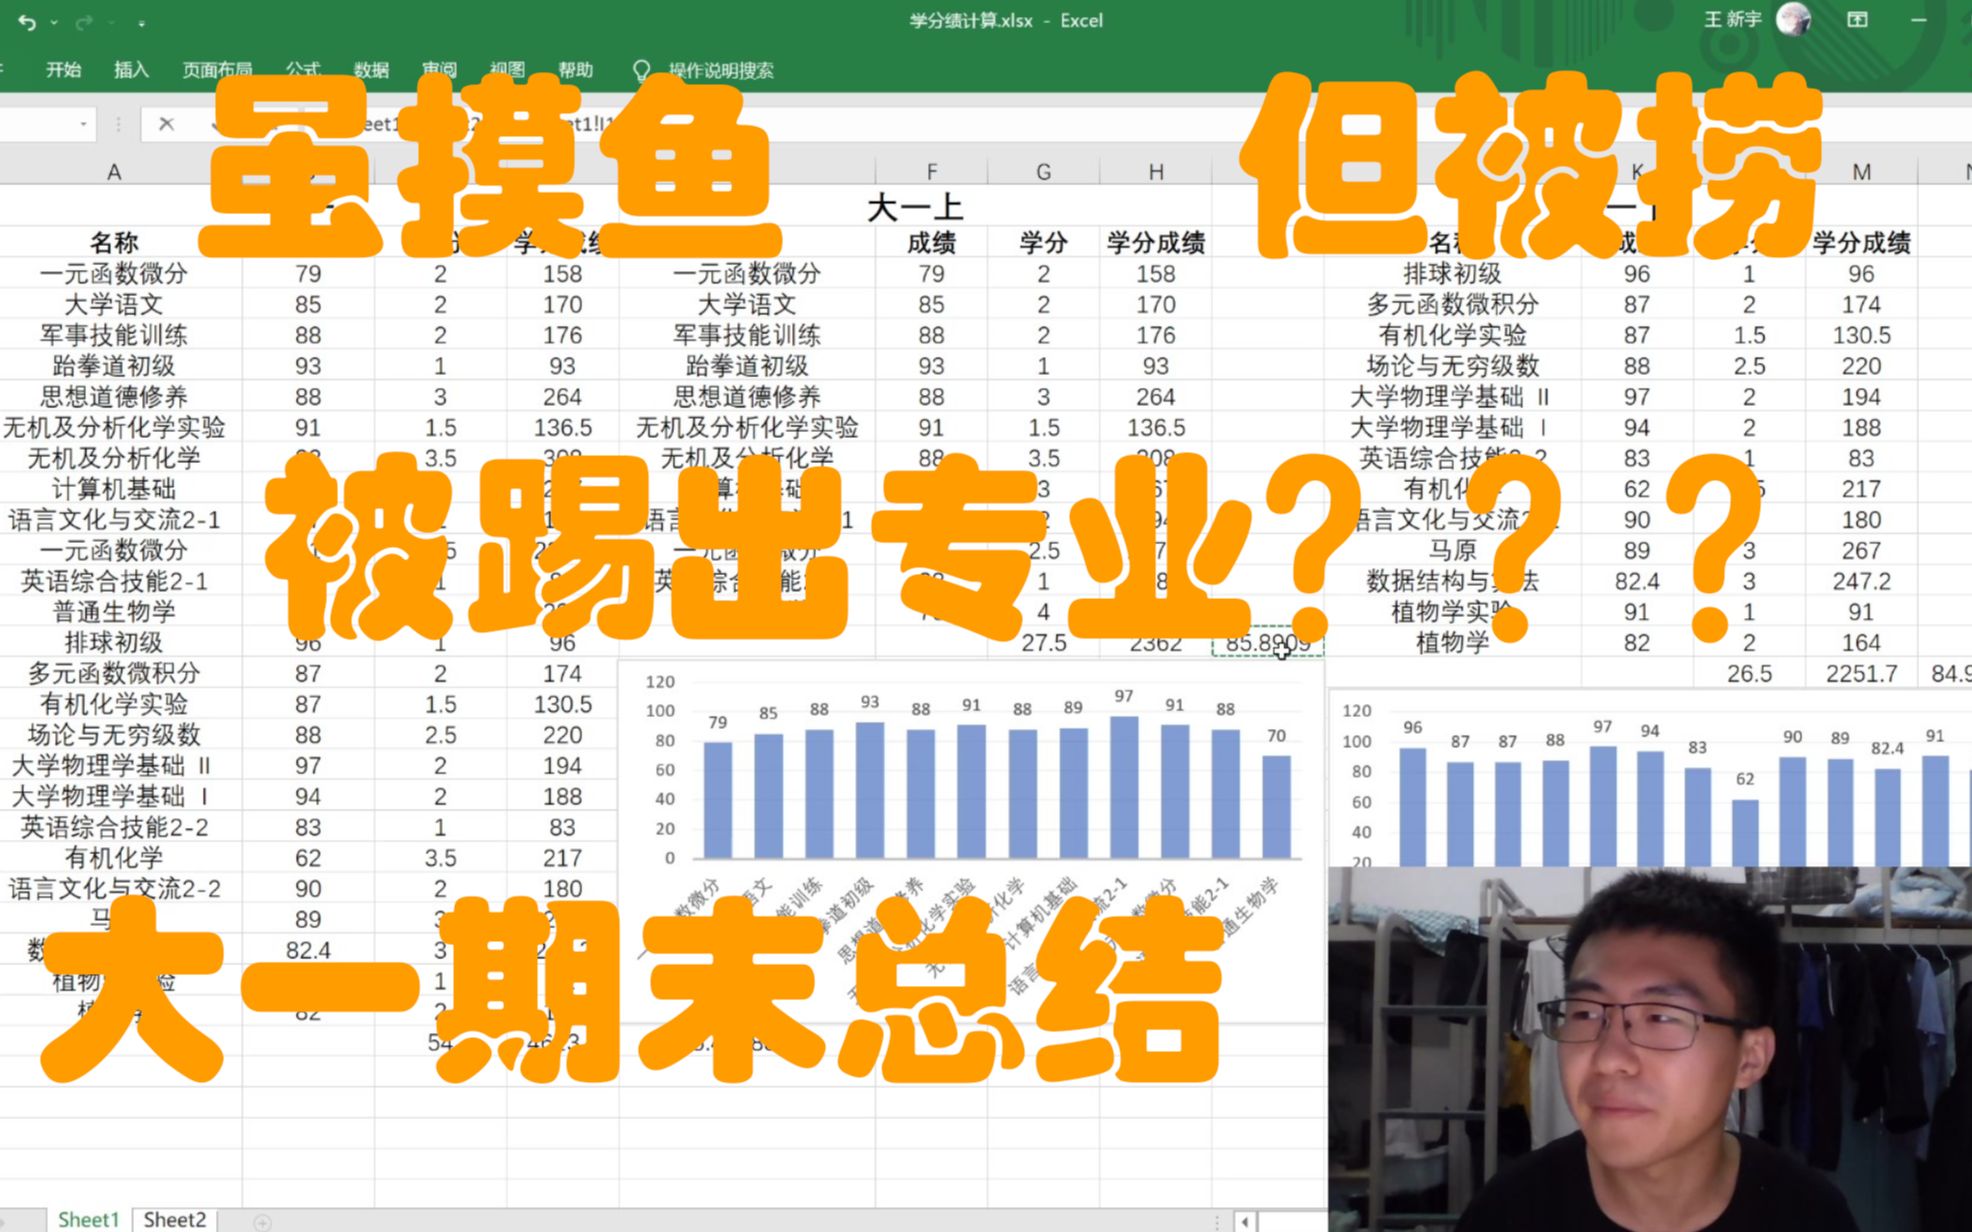Click account name 王 新宇
Image resolution: width=1972 pixels, height=1232 pixels.
pos(1733,19)
